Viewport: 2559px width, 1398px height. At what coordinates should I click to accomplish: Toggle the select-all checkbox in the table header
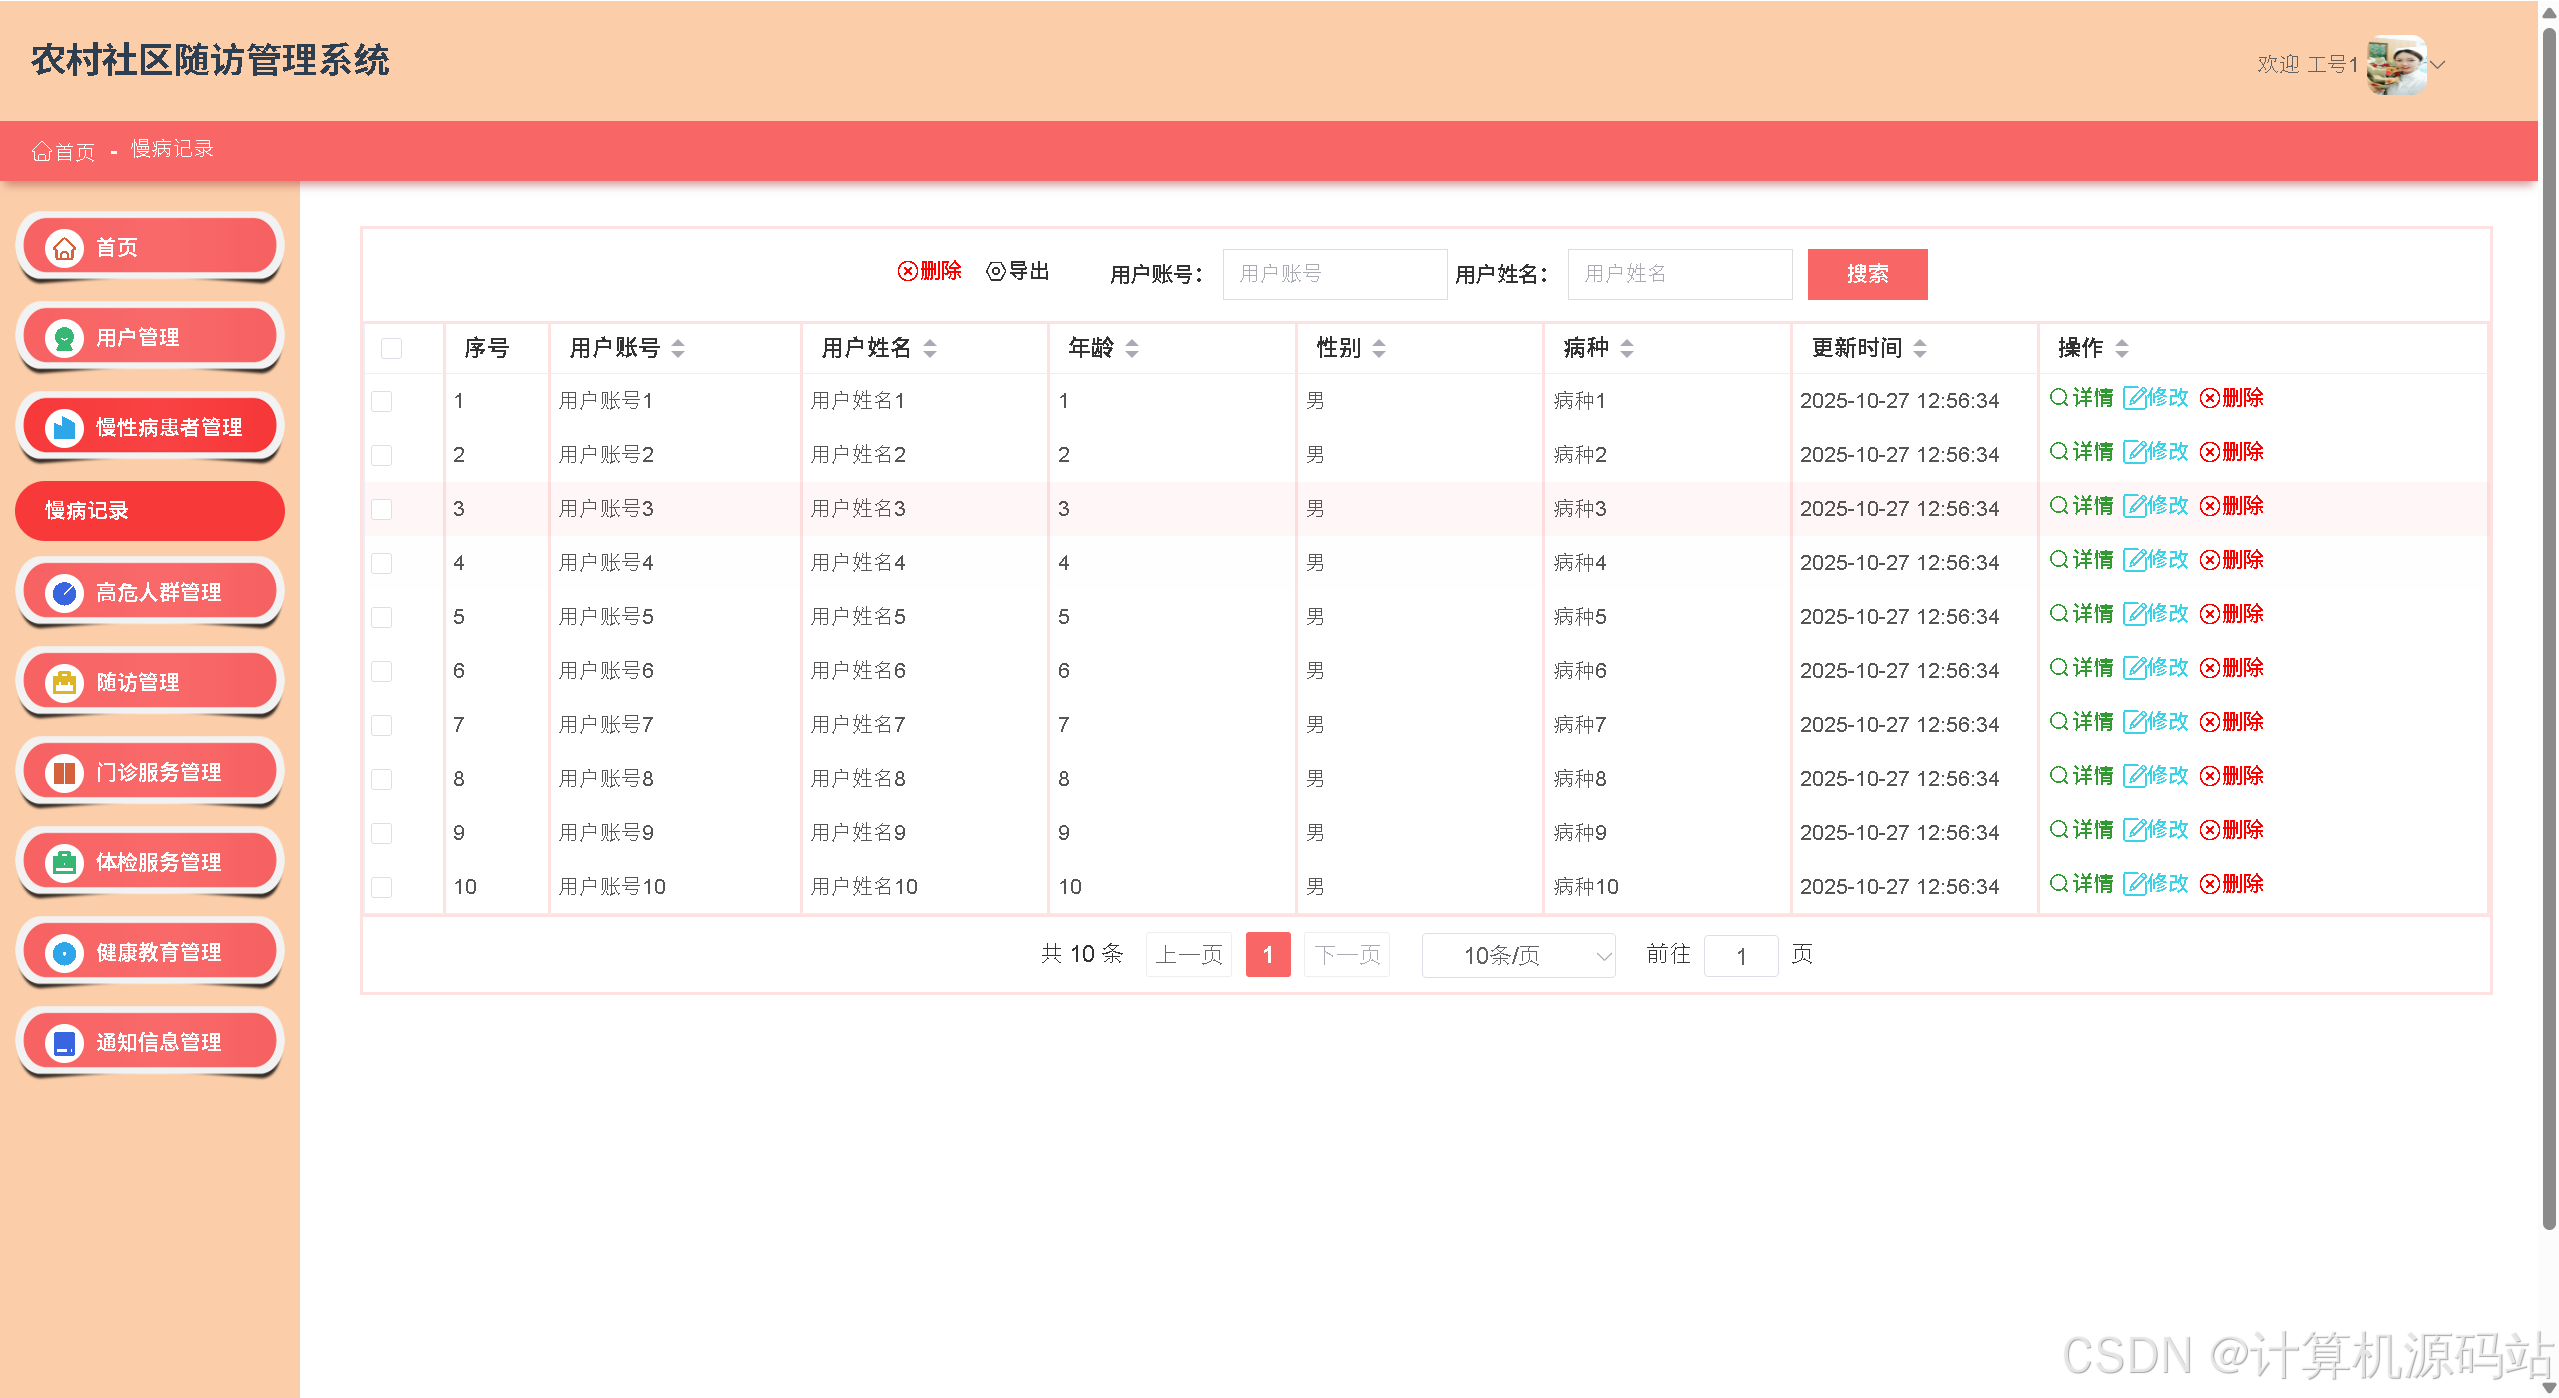(391, 348)
